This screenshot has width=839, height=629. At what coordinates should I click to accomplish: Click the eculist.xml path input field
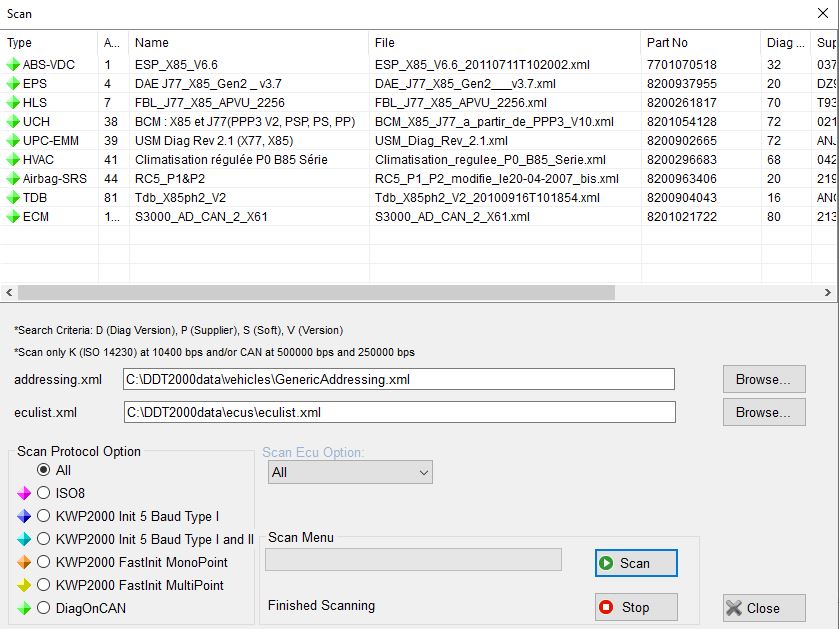[x=399, y=412]
